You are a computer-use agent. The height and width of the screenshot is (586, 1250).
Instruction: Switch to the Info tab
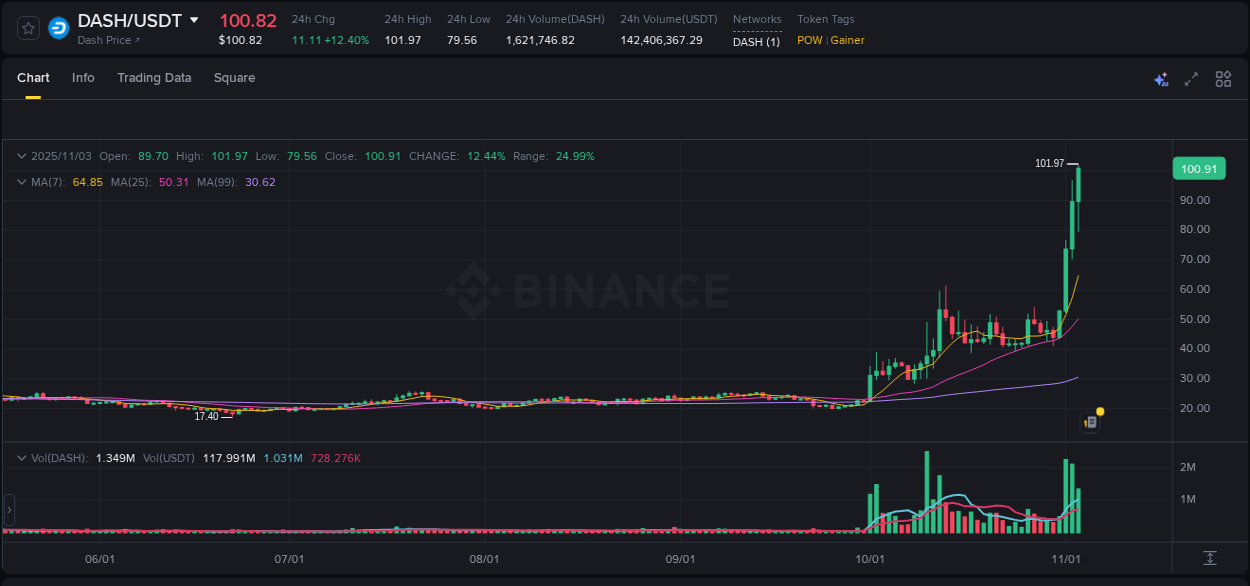(83, 77)
